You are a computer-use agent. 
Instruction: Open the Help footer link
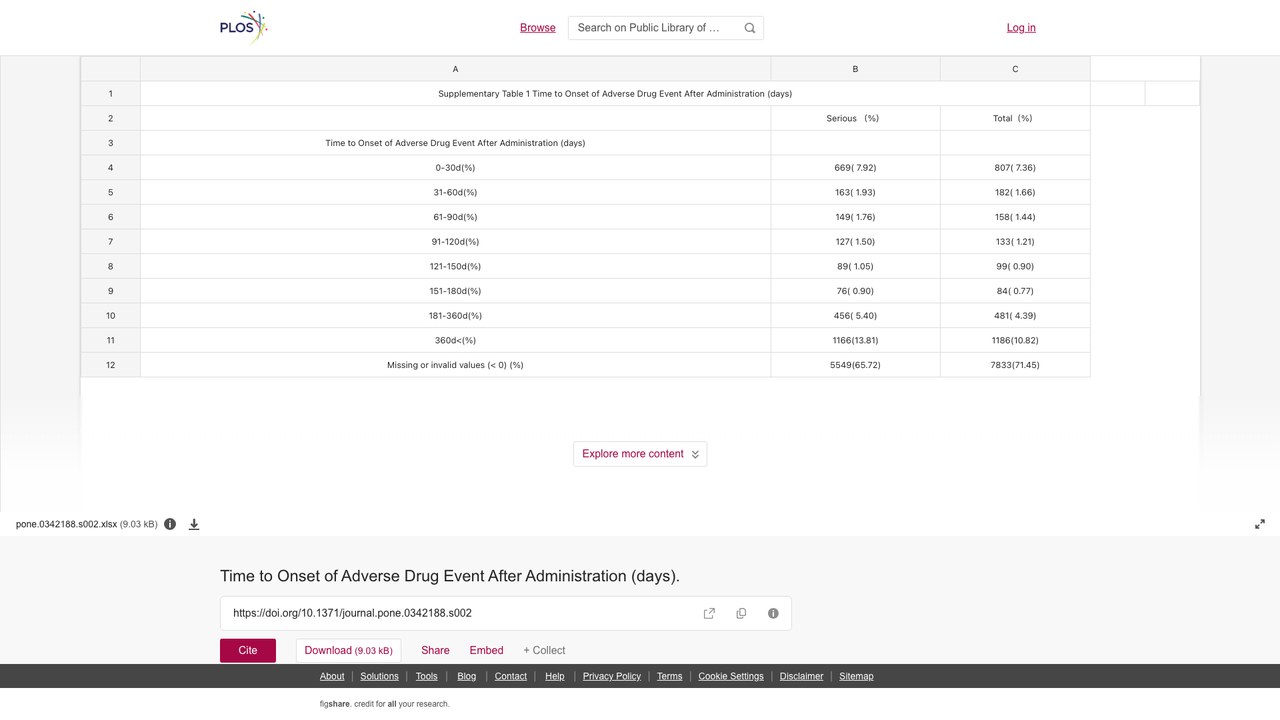(555, 676)
